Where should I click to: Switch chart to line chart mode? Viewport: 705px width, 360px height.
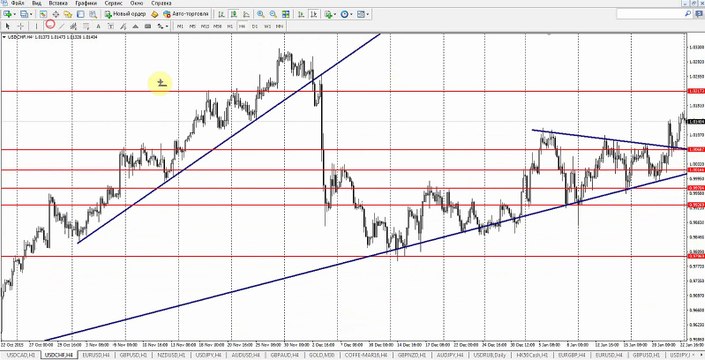point(246,14)
